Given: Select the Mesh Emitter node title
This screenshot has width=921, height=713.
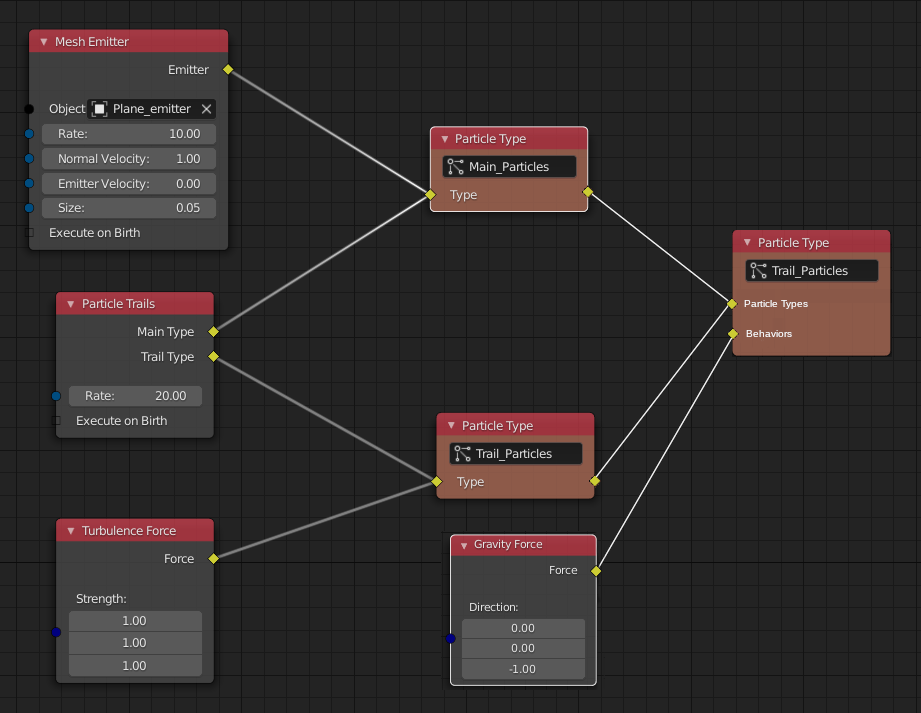Looking at the screenshot, I should pyautogui.click(x=92, y=42).
